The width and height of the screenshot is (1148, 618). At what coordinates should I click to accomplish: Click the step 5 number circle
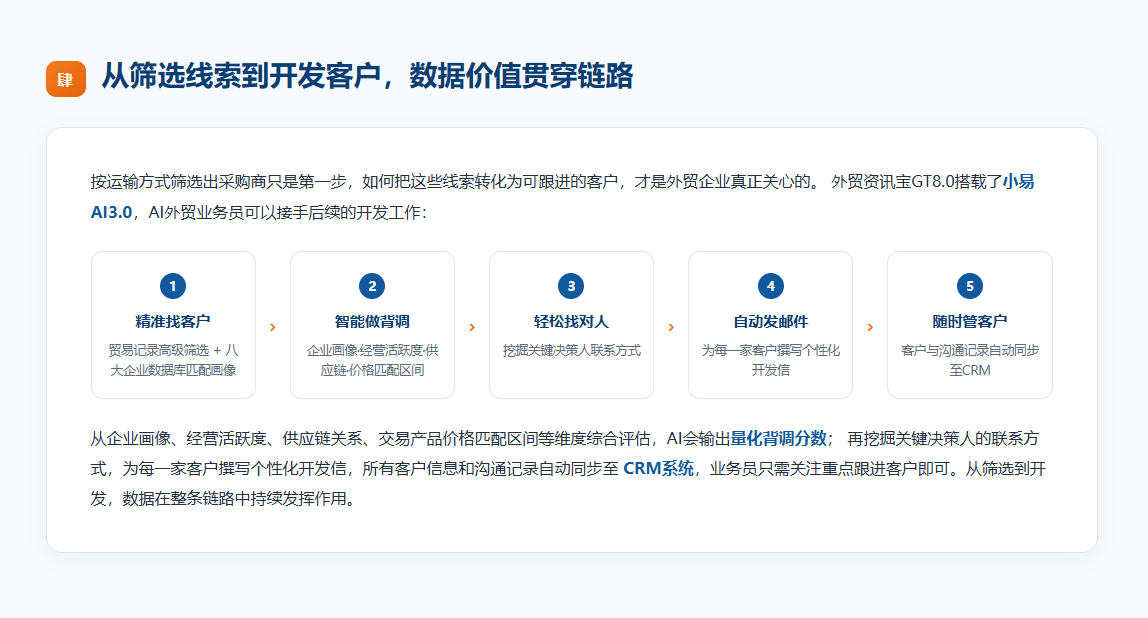[969, 286]
